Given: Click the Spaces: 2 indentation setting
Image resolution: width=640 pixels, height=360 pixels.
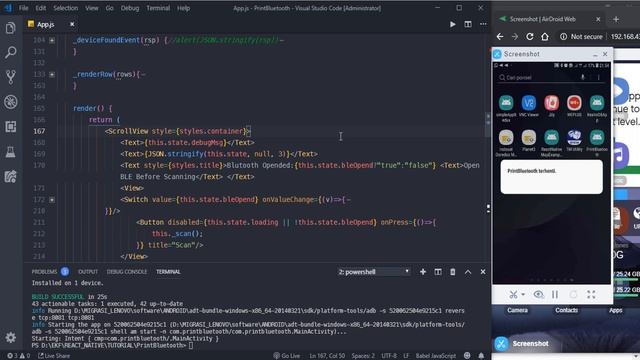Looking at the screenshot, I should click(363, 356).
